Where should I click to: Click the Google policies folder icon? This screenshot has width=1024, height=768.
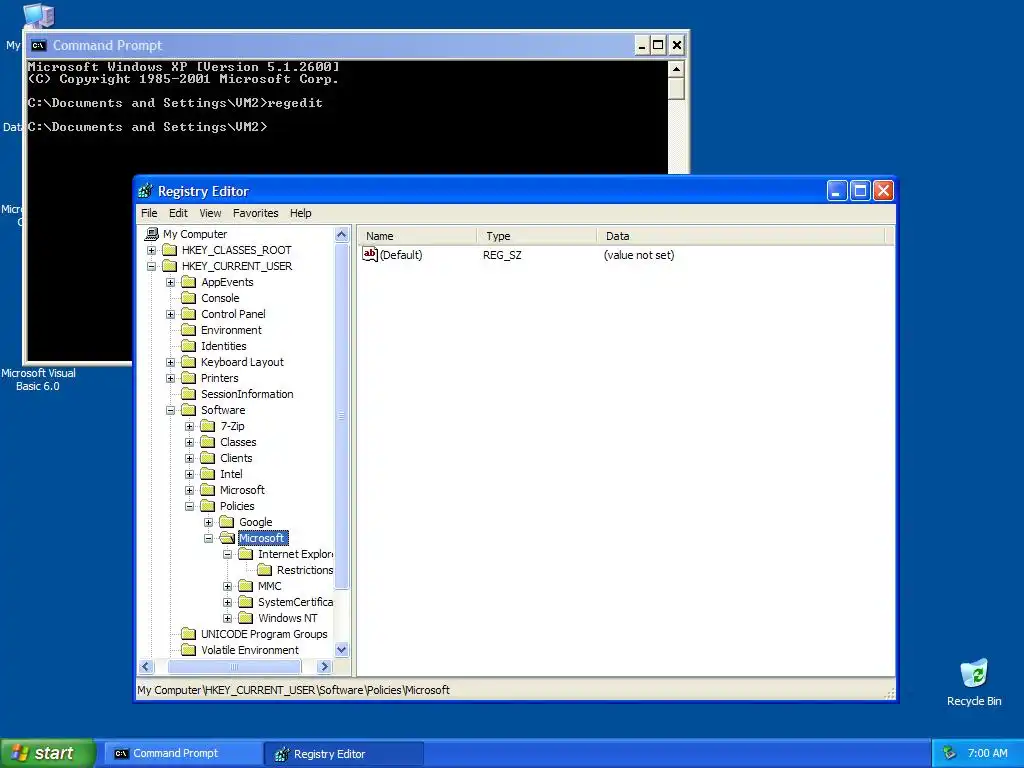click(x=227, y=522)
